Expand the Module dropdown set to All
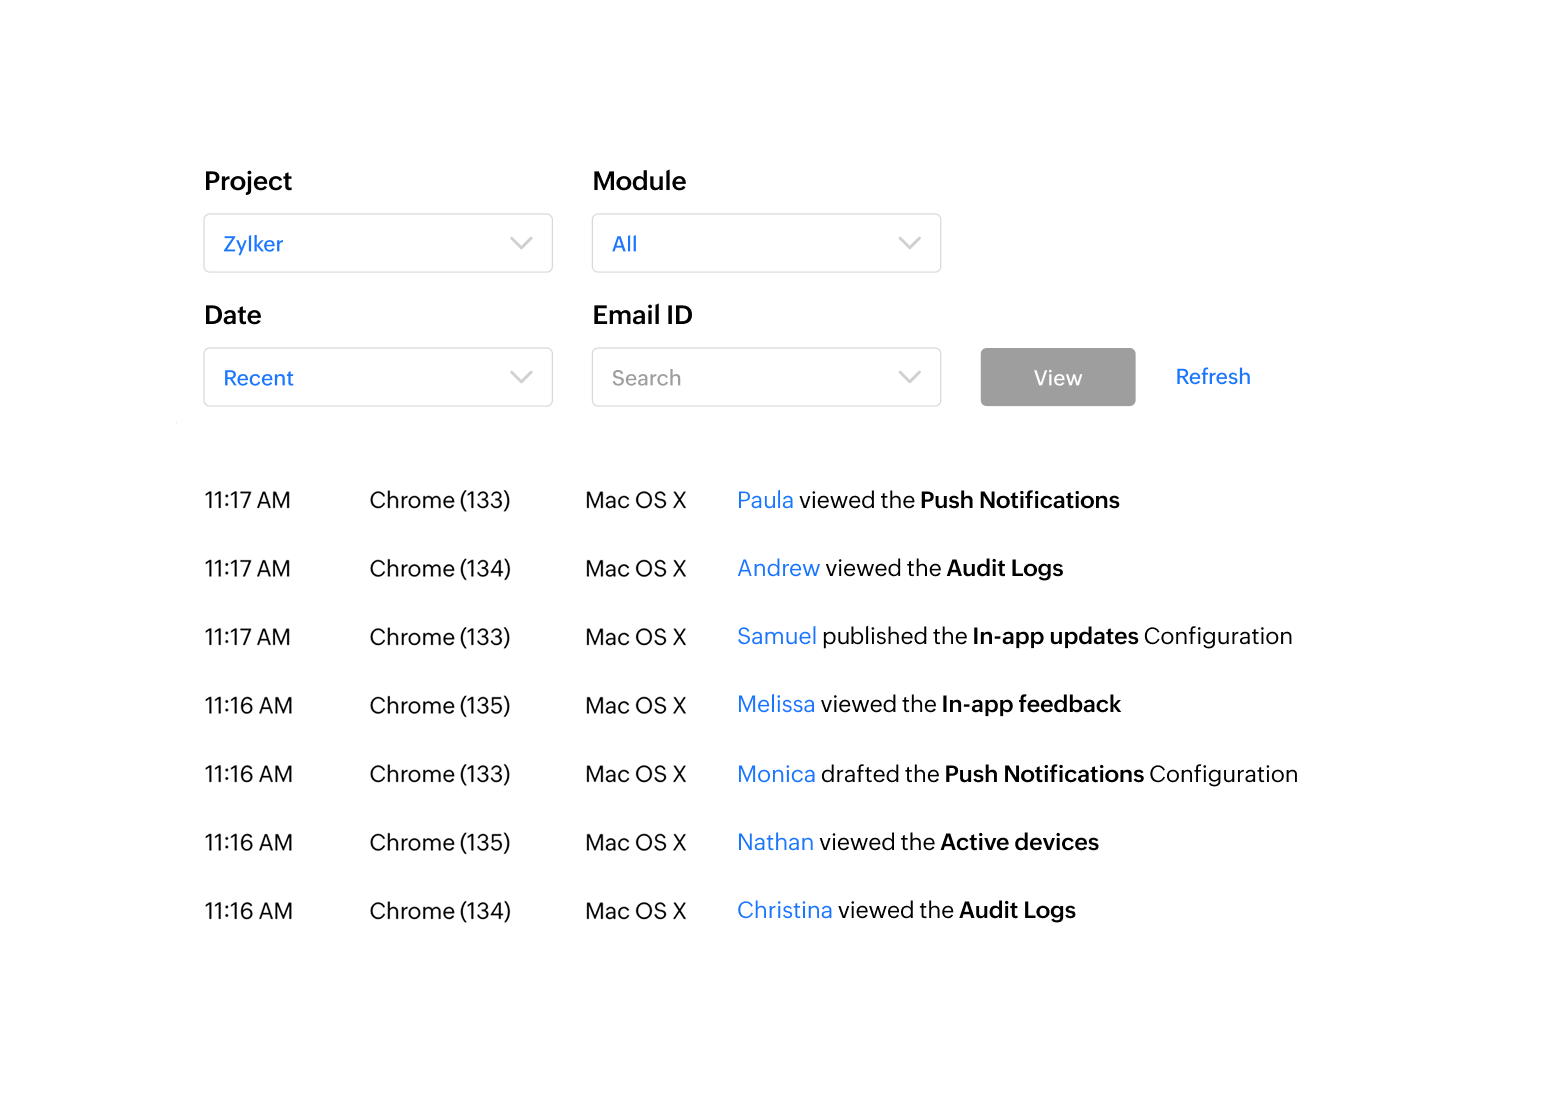The height and width of the screenshot is (1120, 1546). pos(765,243)
